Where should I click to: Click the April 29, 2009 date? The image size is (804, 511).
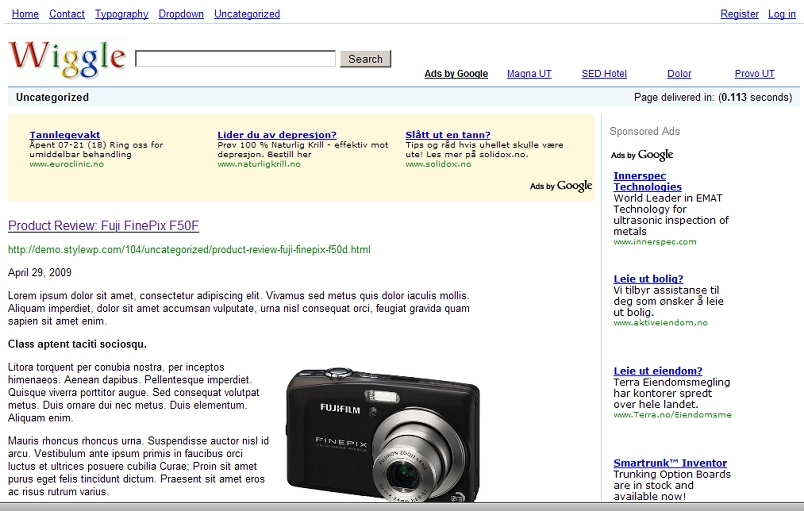39,273
